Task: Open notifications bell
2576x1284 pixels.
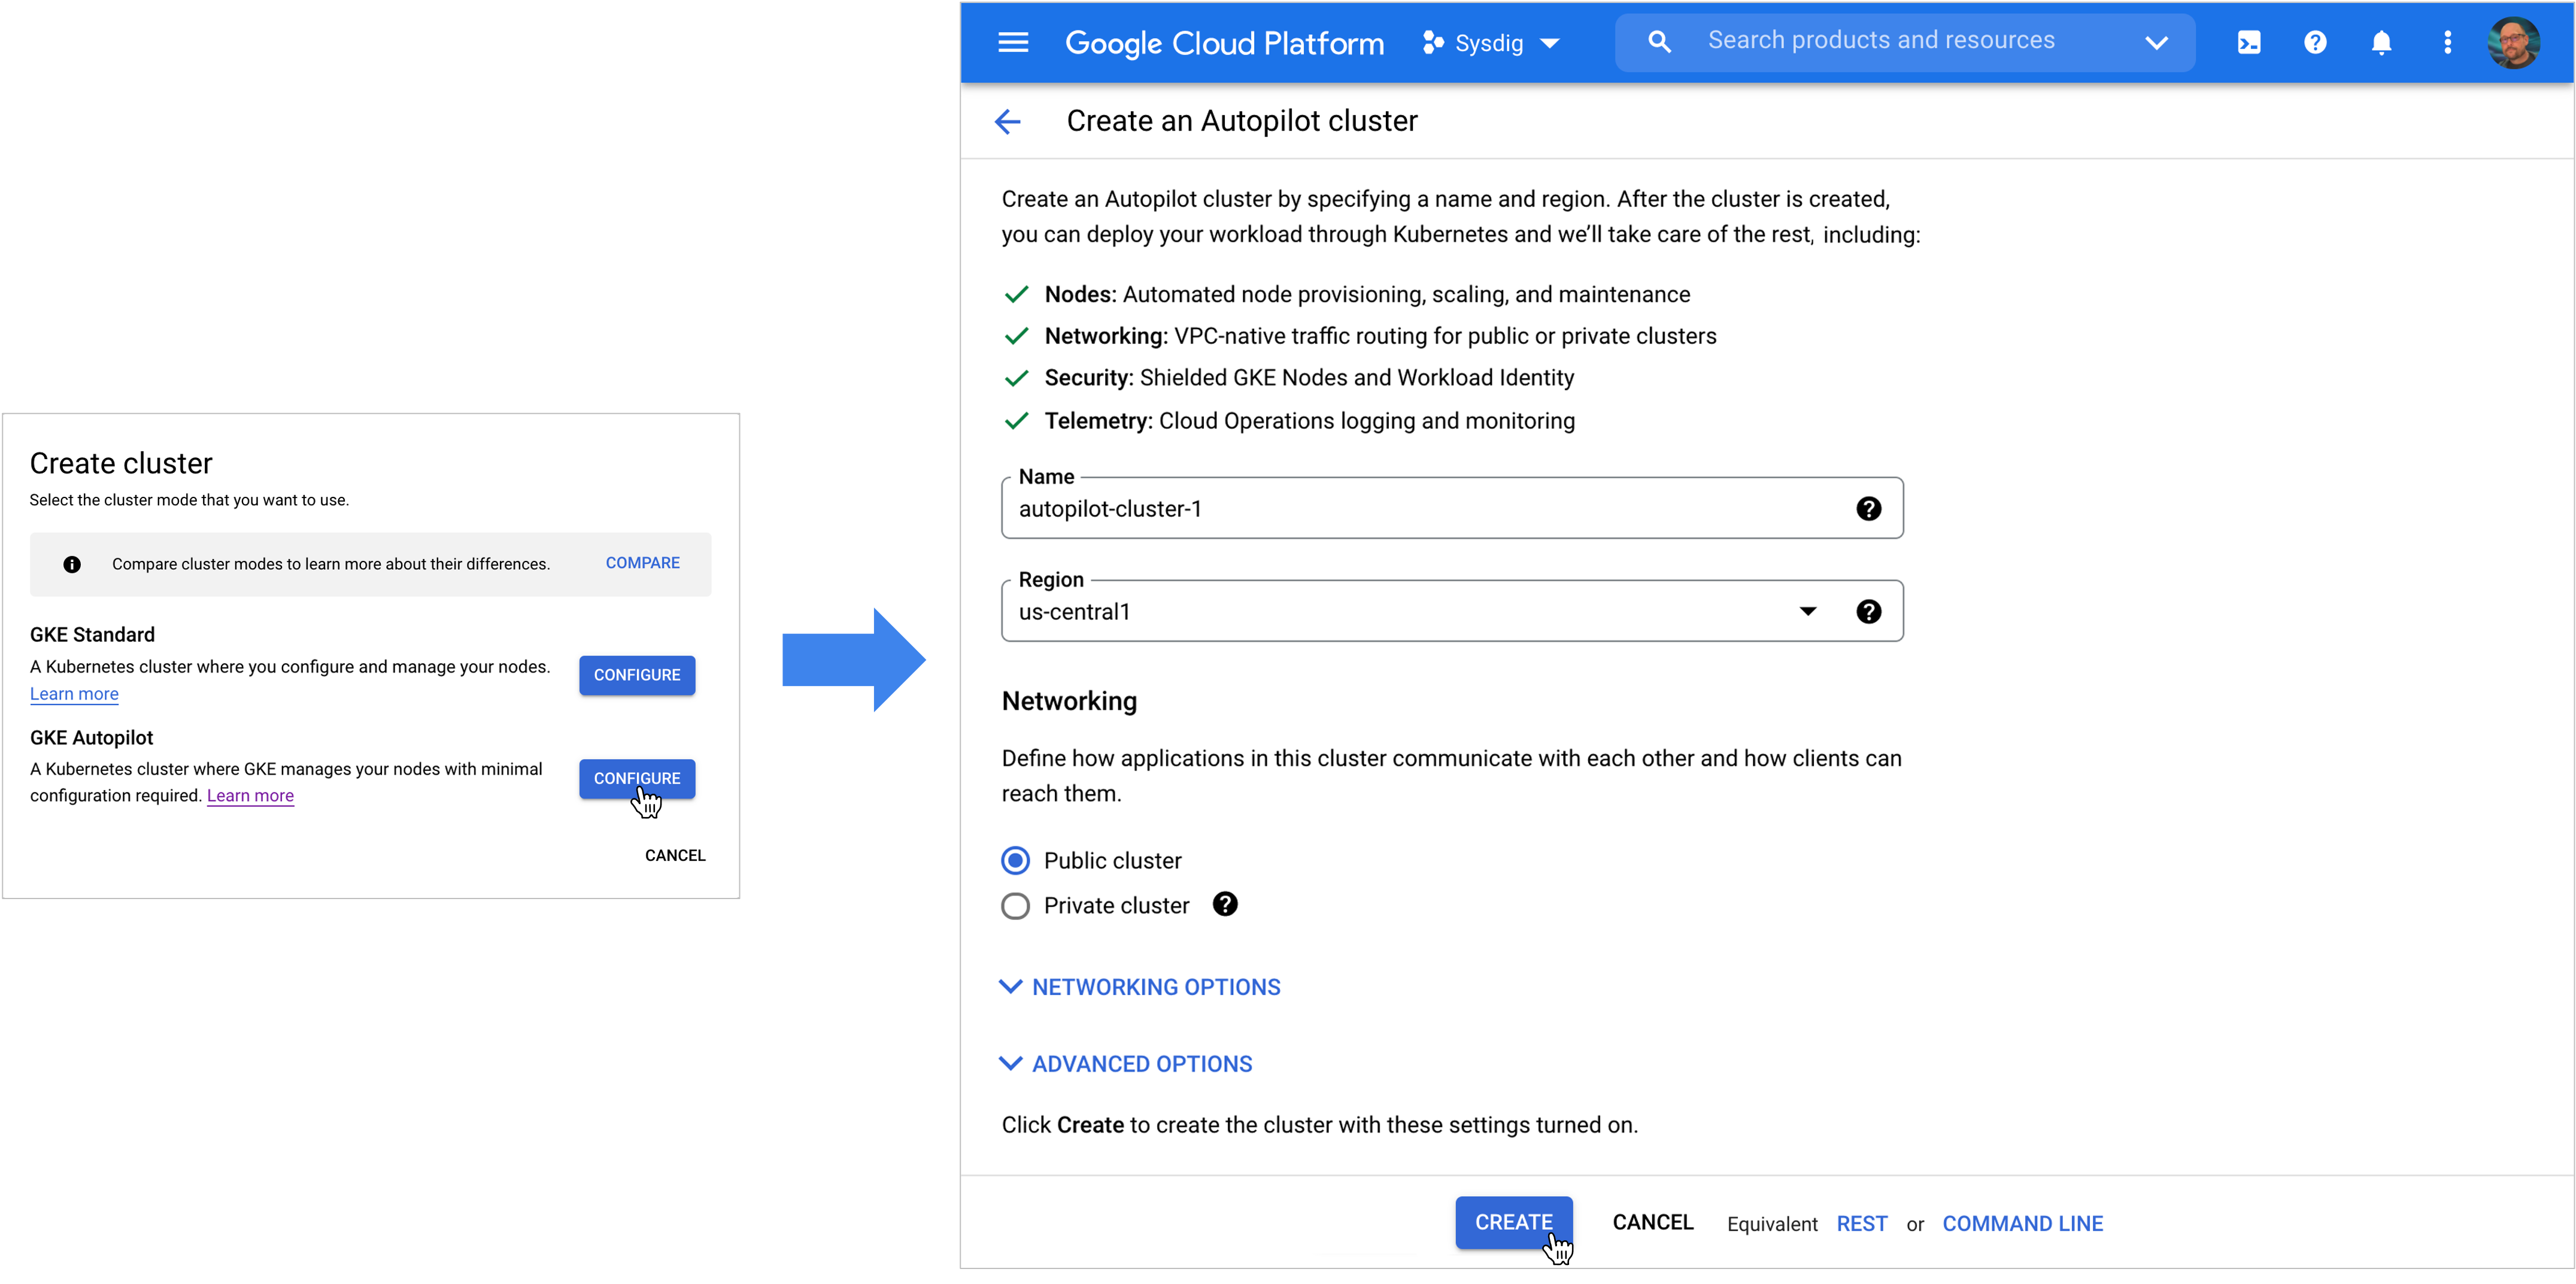Action: pos(2382,42)
